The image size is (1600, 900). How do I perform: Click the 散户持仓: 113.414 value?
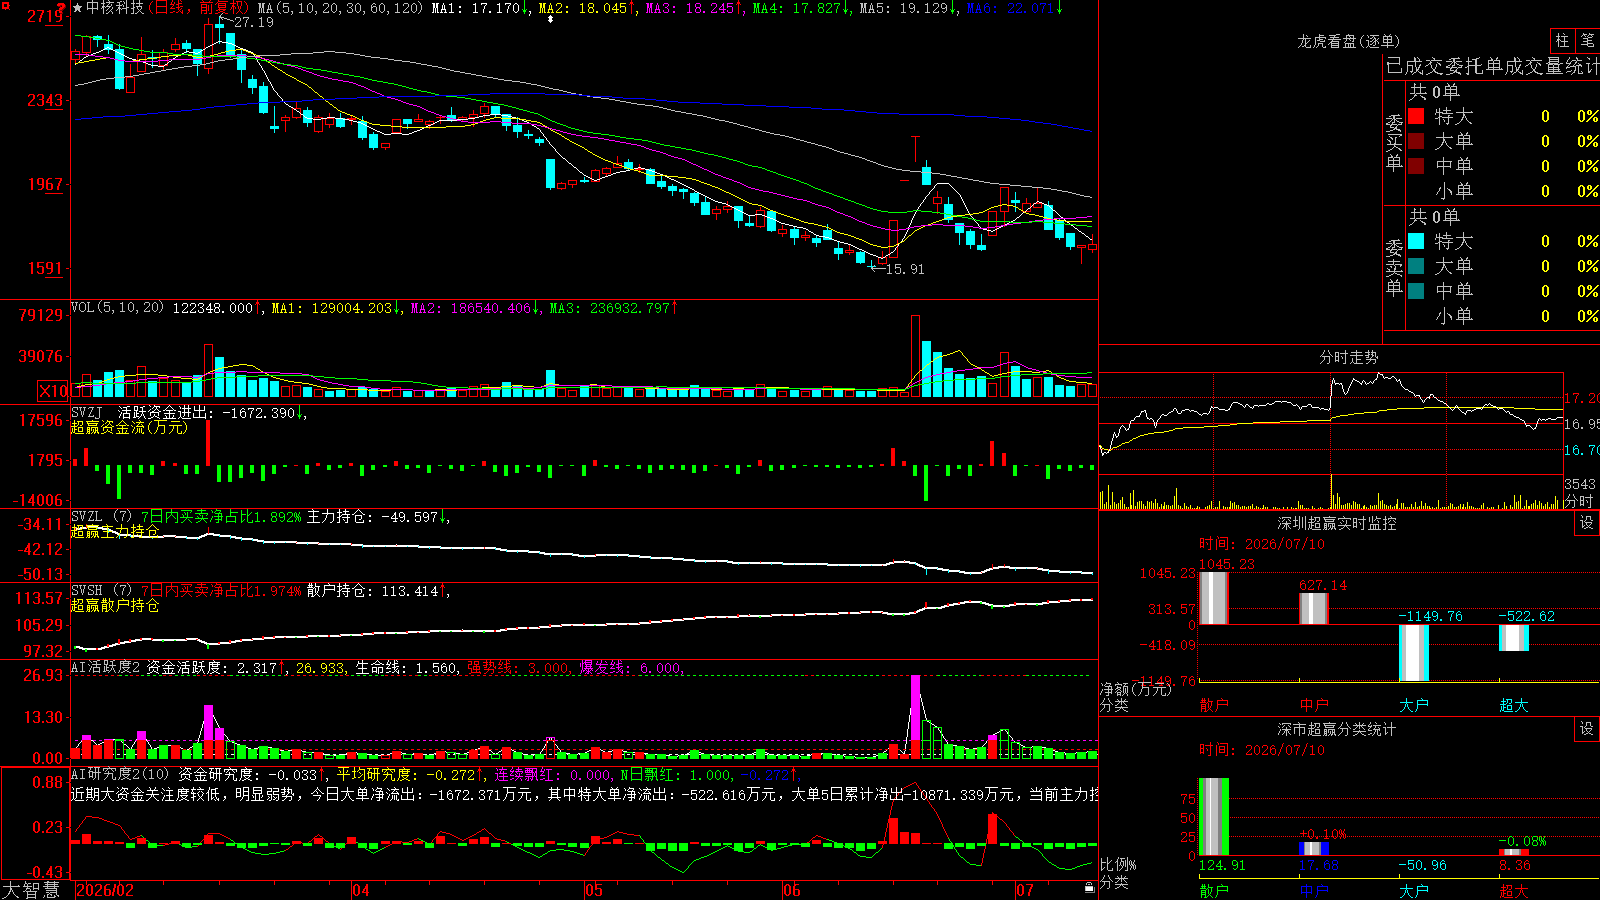377,591
